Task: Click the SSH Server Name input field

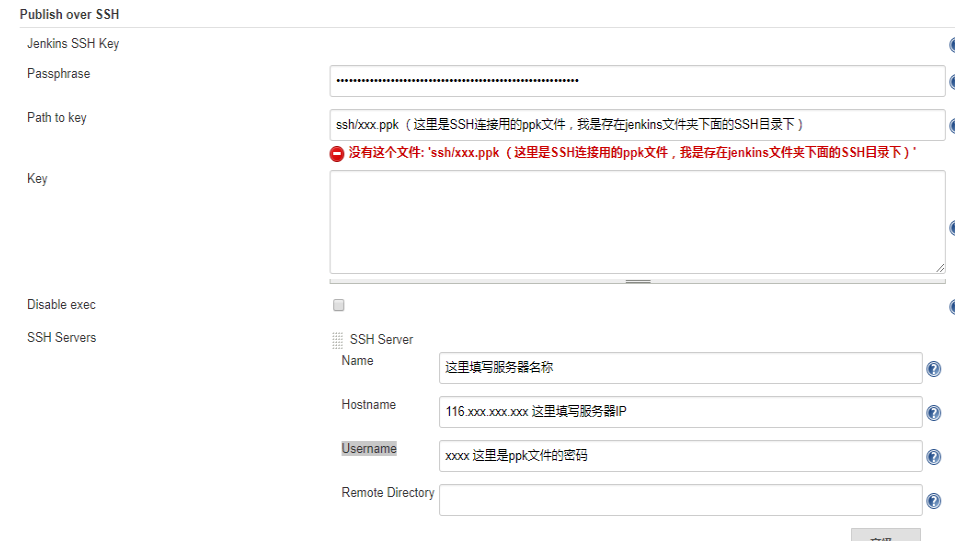Action: pyautogui.click(x=680, y=368)
